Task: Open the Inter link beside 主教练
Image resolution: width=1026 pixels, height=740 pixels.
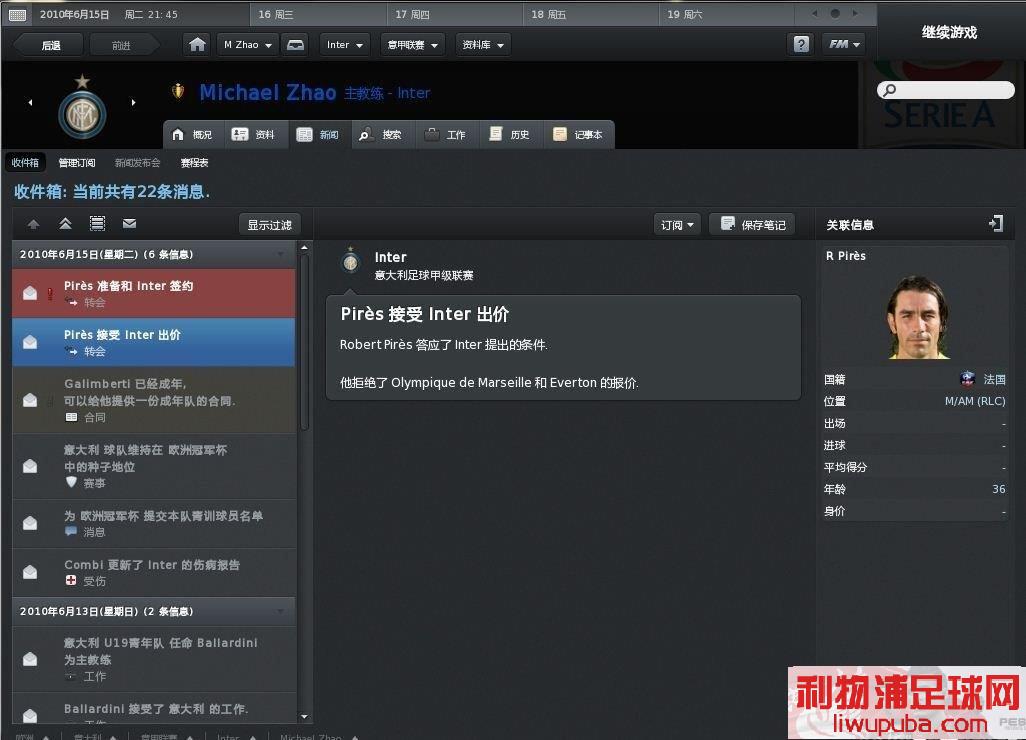Action: pyautogui.click(x=414, y=93)
